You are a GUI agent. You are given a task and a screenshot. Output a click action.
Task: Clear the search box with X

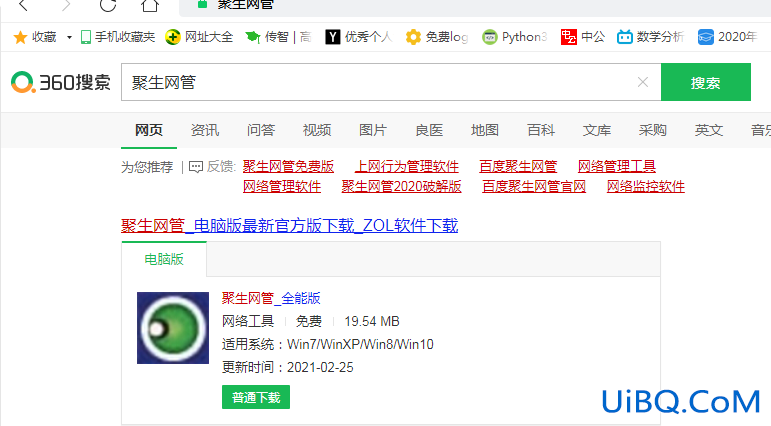coord(643,82)
